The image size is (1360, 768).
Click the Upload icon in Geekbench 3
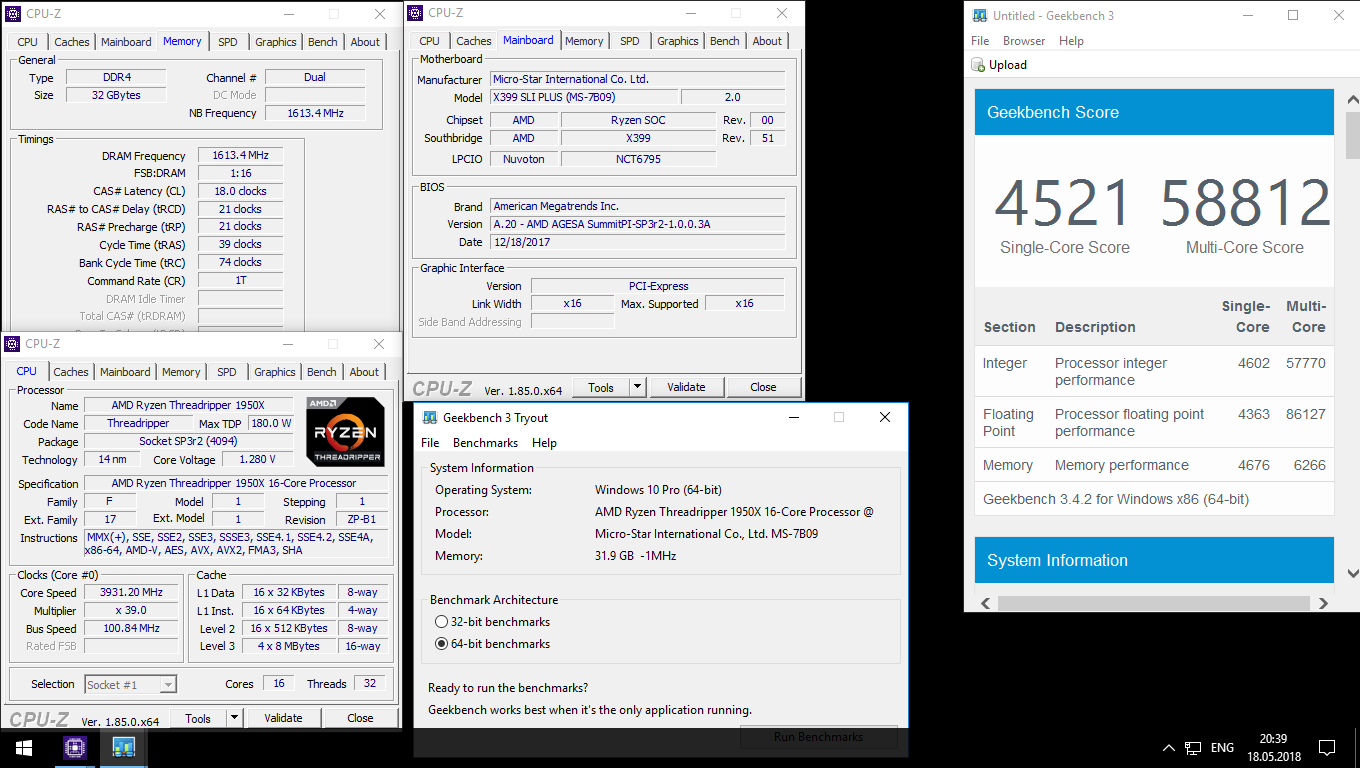click(x=979, y=65)
